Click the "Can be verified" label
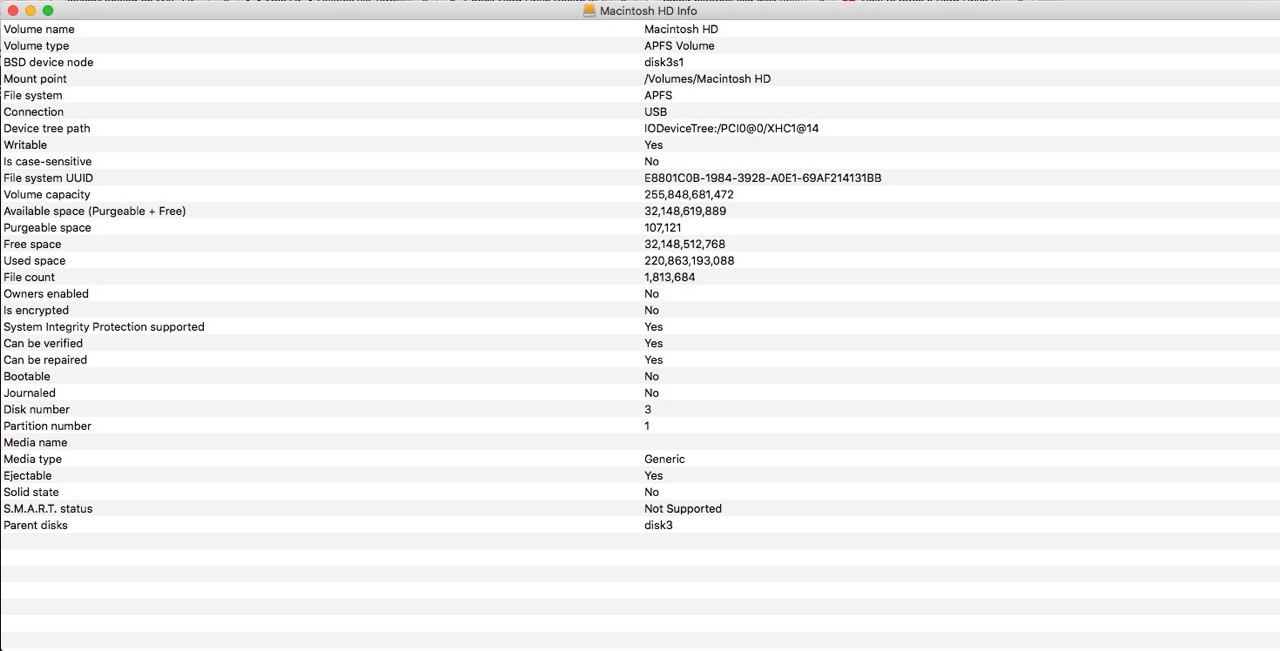This screenshot has width=1280, height=651. (x=43, y=343)
